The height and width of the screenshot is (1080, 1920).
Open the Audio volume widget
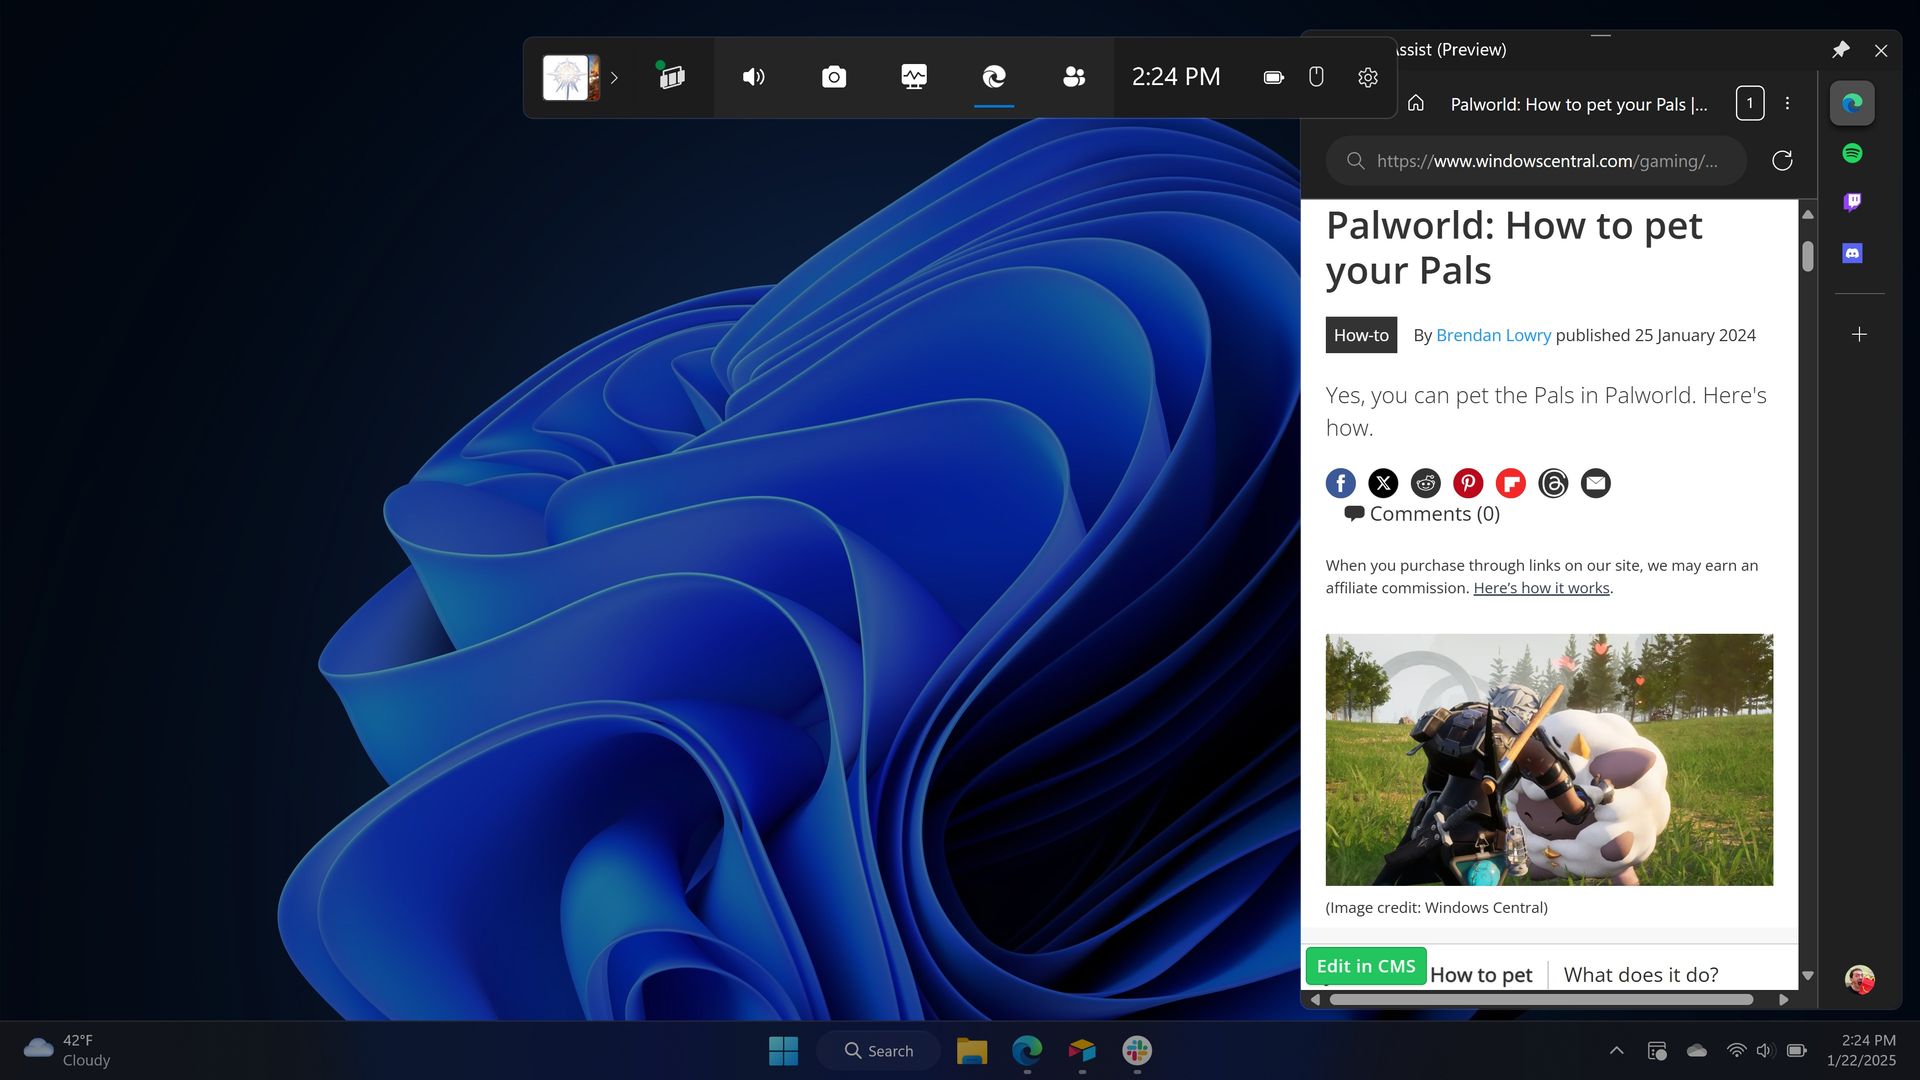point(754,77)
